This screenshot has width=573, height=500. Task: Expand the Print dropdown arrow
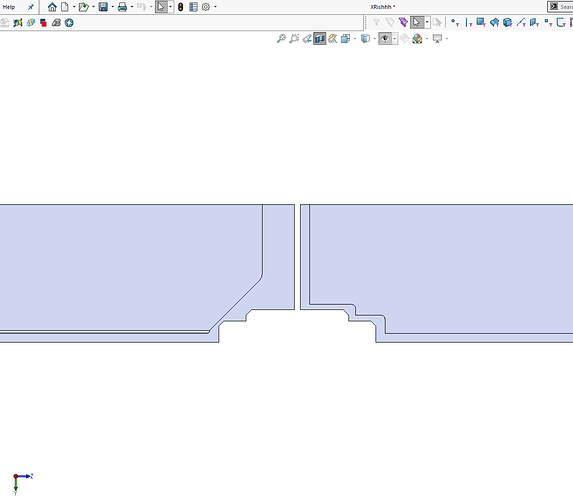click(x=132, y=7)
